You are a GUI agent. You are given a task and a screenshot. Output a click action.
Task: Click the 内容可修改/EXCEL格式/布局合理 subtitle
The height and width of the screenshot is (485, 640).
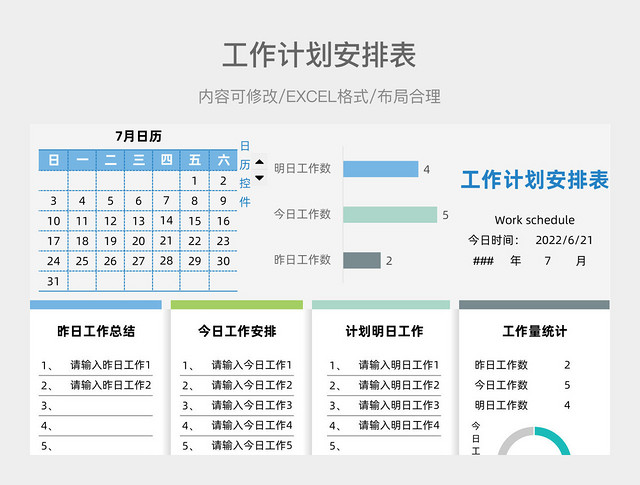[x=320, y=97]
